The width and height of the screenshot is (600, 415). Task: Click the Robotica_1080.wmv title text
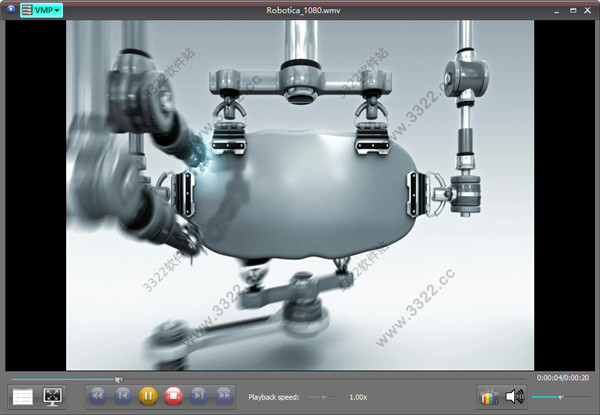pos(303,10)
